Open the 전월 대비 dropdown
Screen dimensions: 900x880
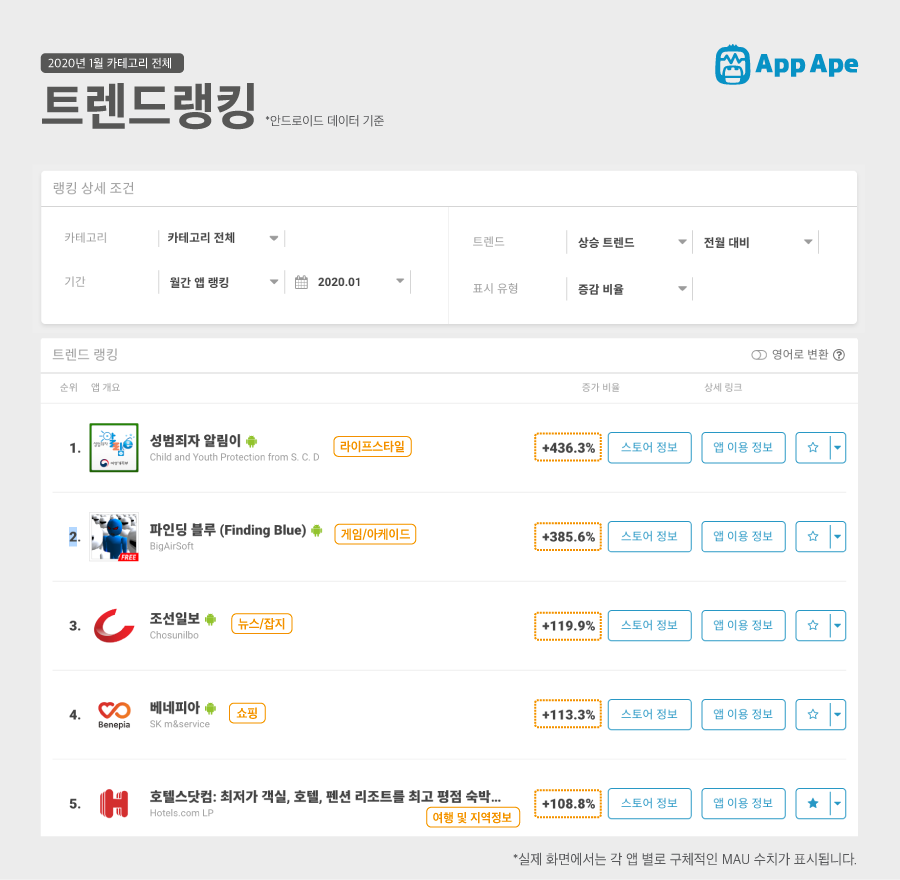[756, 242]
